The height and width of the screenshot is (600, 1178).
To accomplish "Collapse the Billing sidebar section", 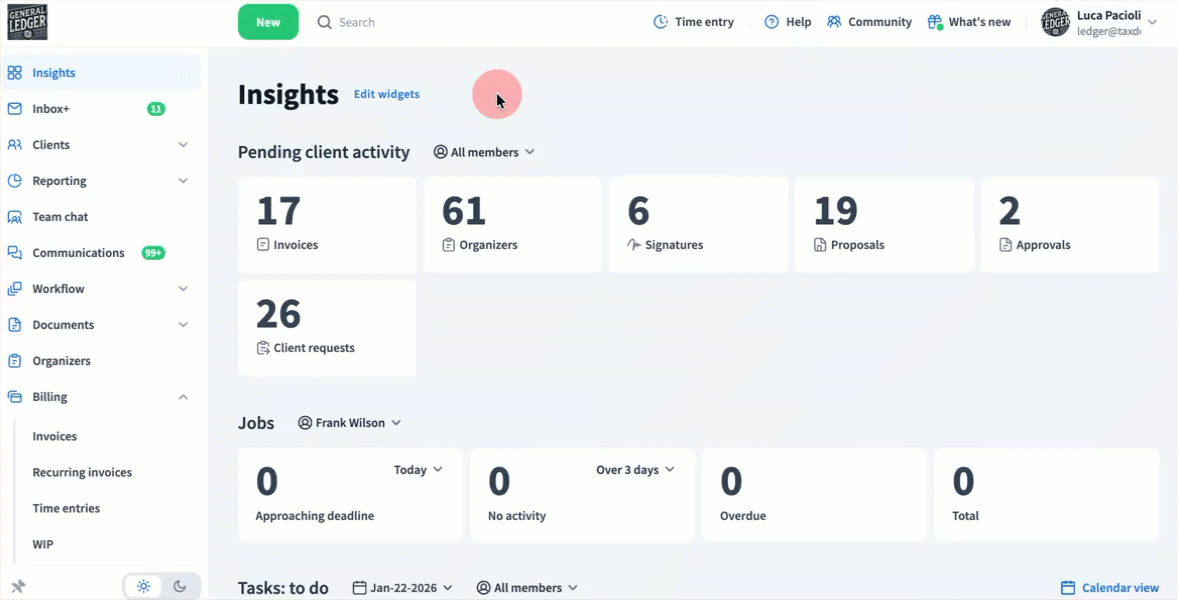I will (x=183, y=397).
